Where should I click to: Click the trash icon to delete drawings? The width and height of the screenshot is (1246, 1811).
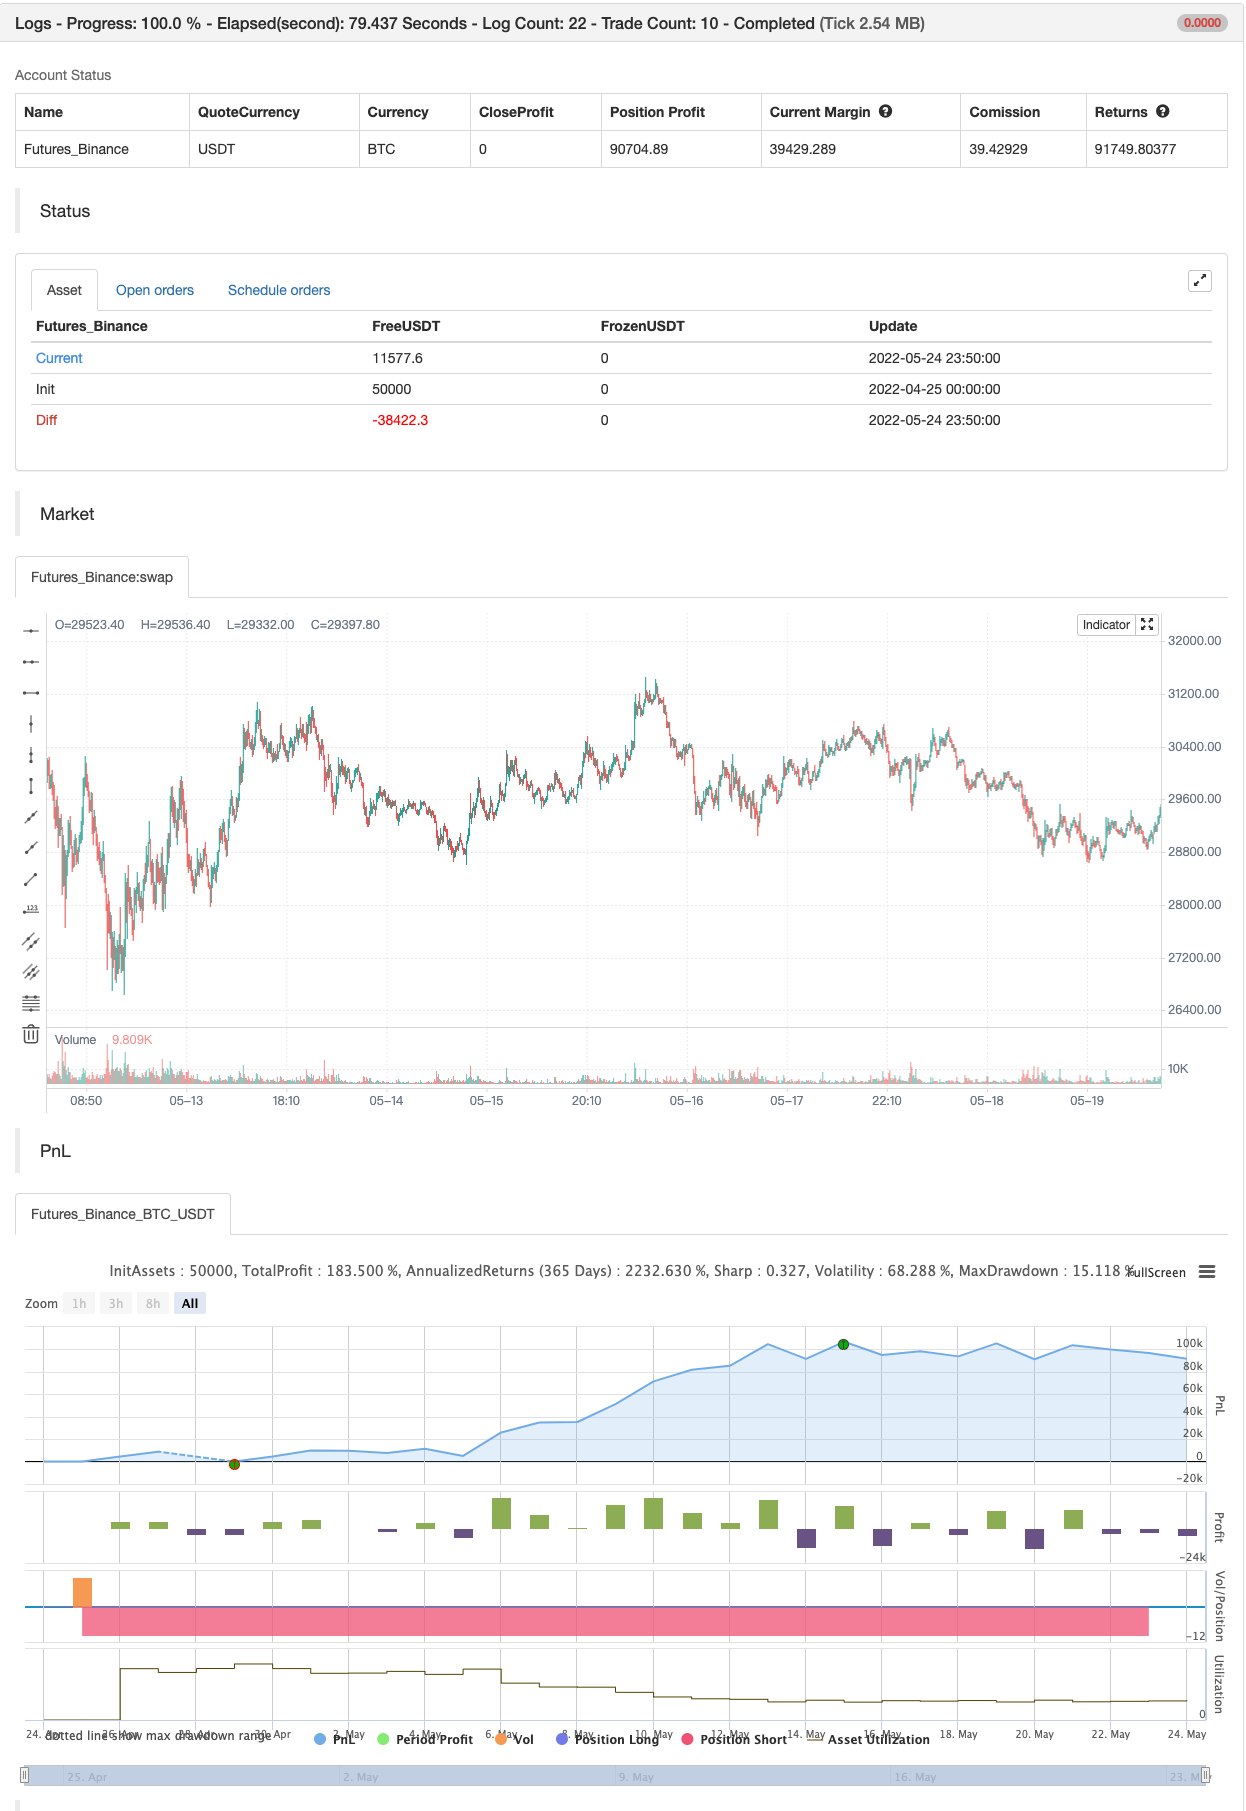(31, 1034)
